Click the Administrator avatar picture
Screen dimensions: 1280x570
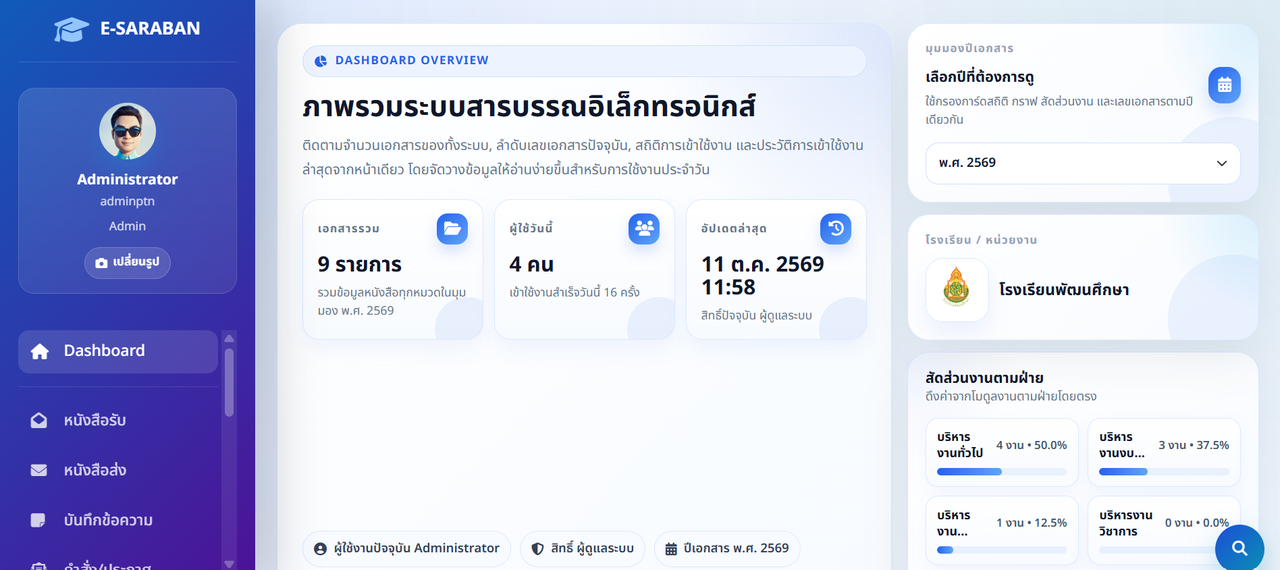(x=127, y=131)
